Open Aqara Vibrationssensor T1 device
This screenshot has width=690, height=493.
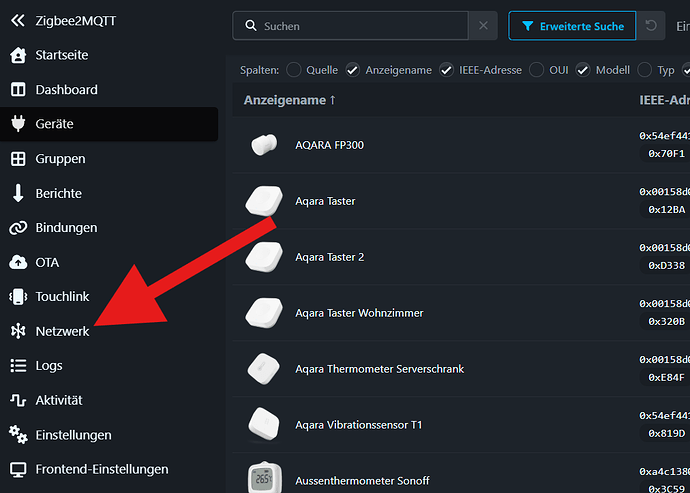[x=359, y=425]
